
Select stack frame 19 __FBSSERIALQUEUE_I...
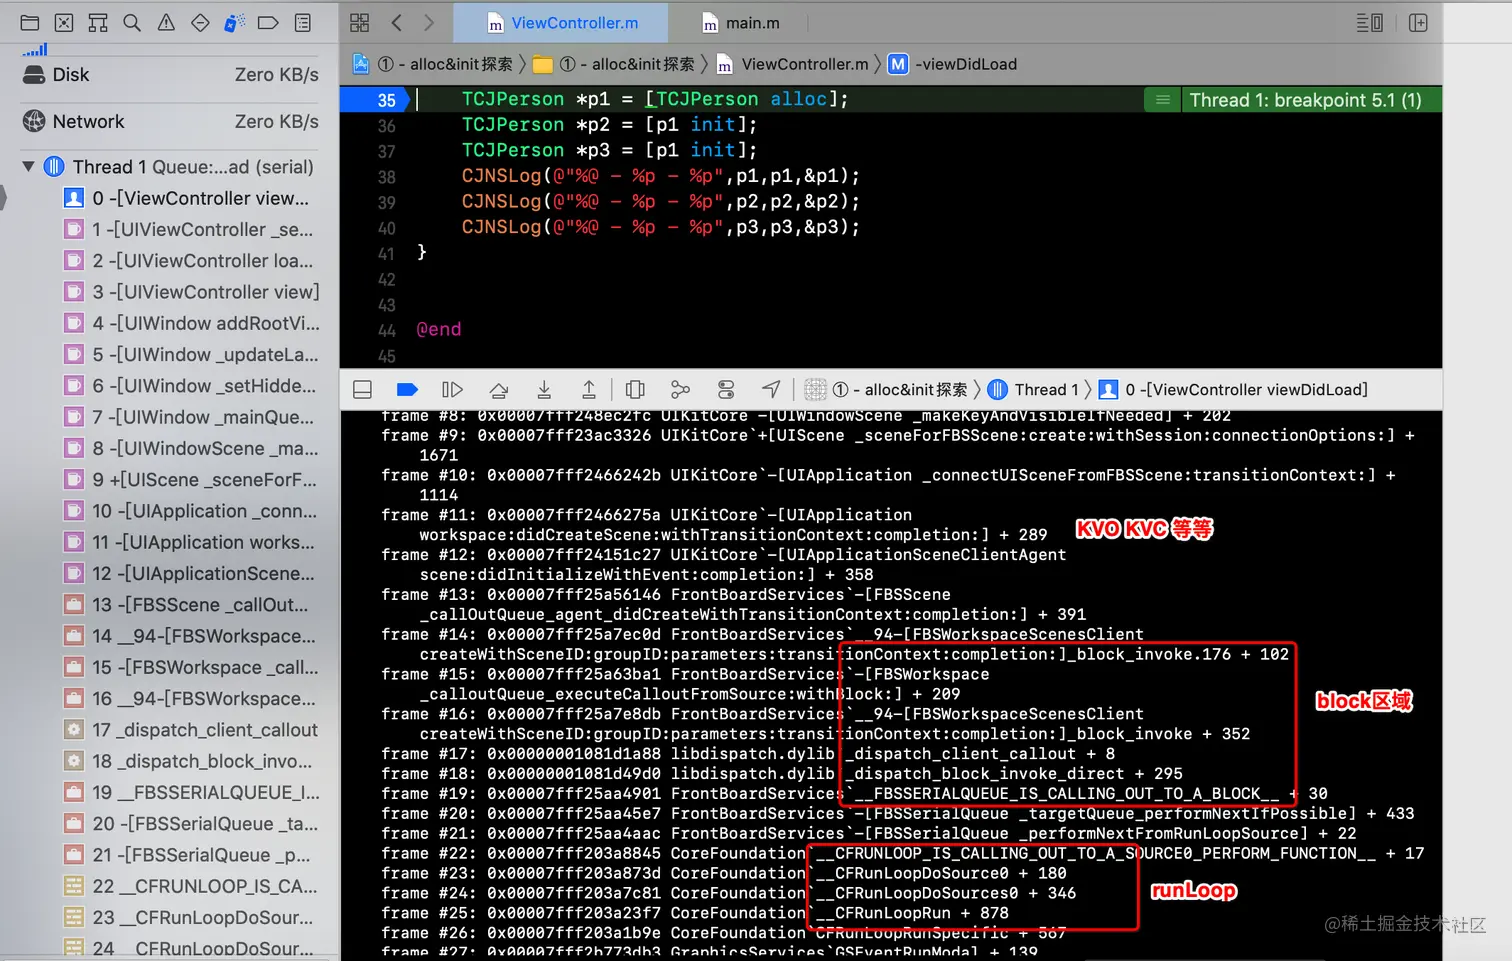(190, 792)
